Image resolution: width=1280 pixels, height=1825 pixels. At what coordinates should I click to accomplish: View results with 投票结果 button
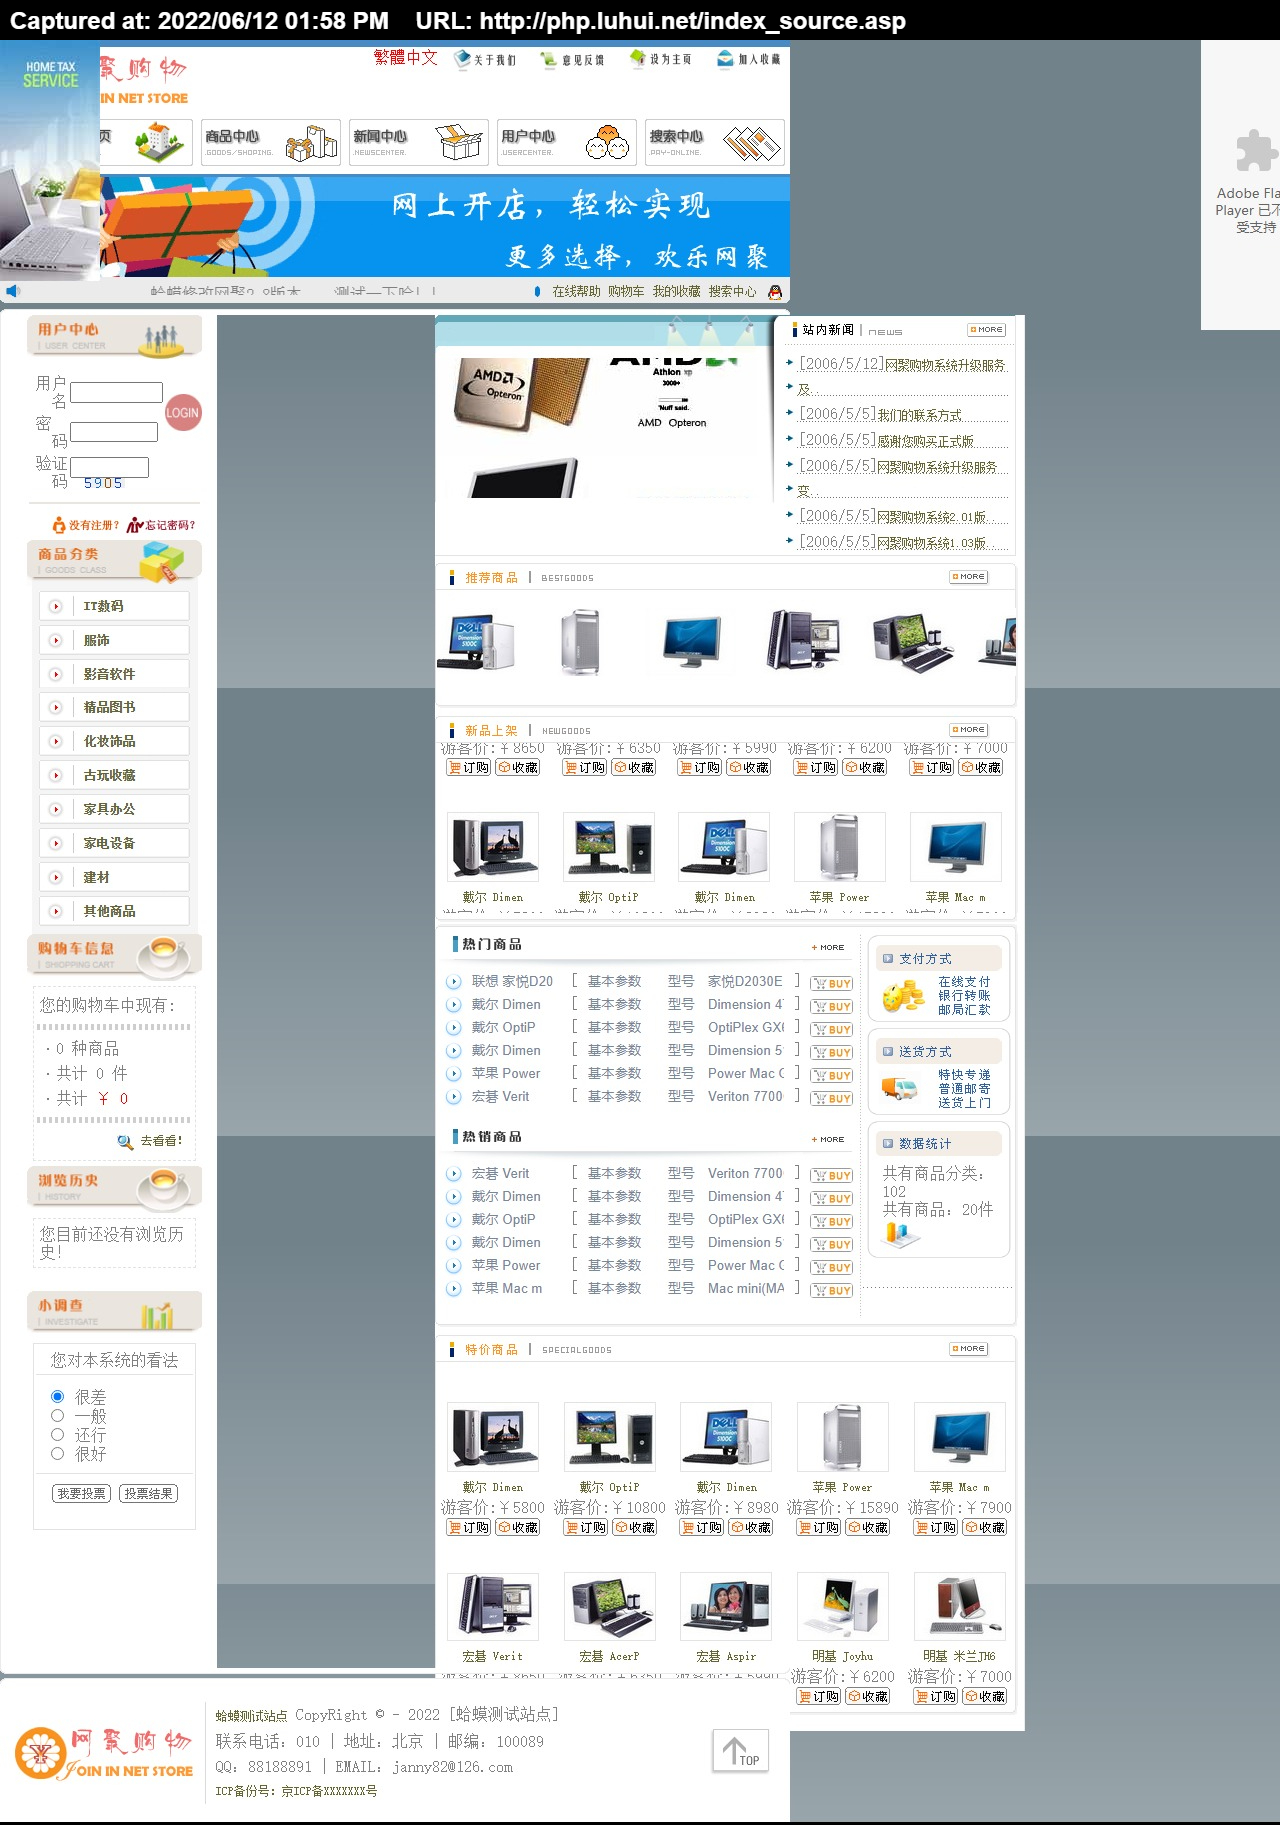[149, 1493]
